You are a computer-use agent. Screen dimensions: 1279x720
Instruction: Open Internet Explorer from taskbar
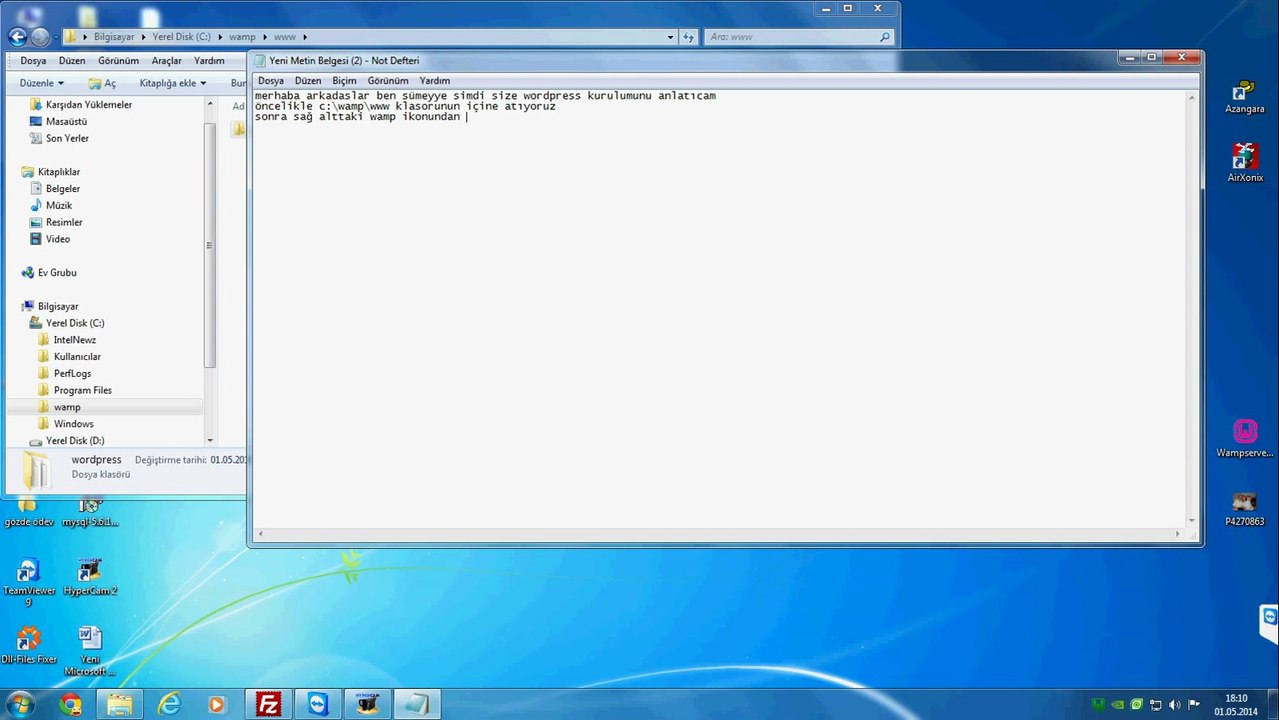(169, 704)
